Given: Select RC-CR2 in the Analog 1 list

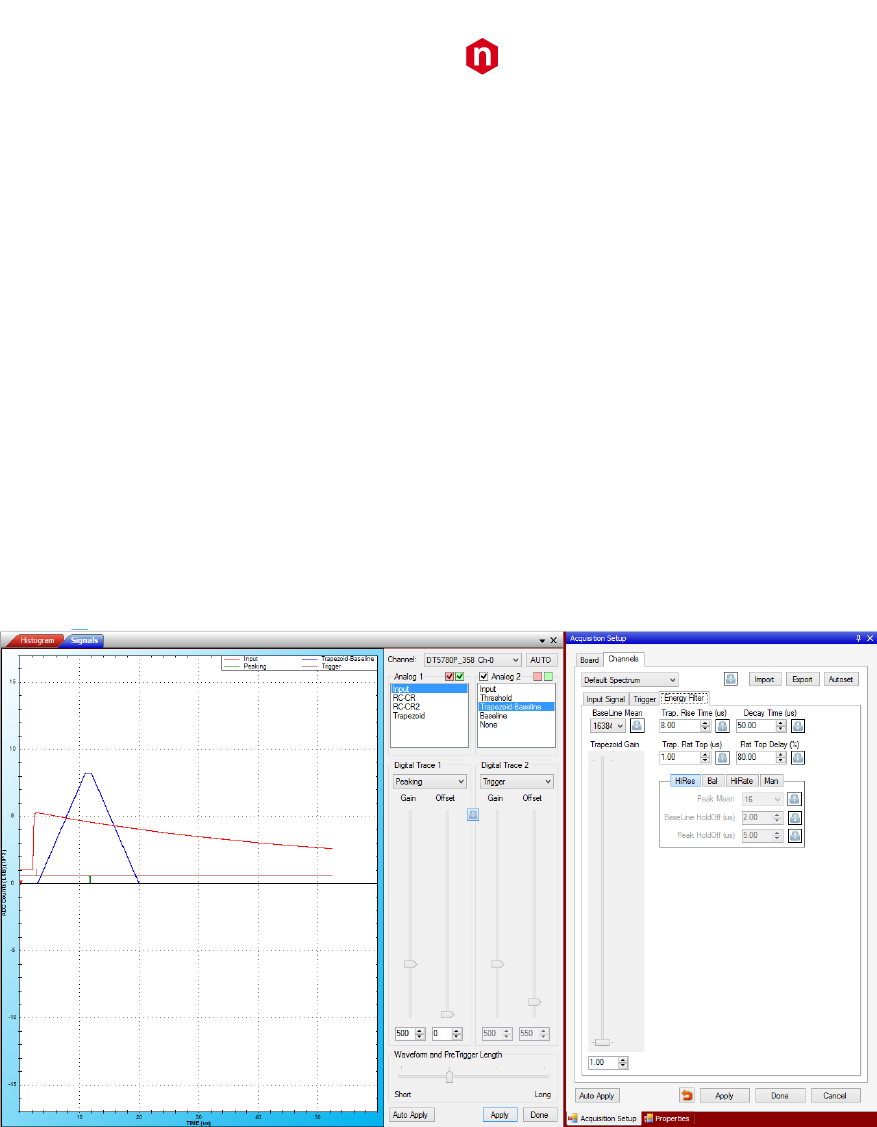Looking at the screenshot, I should [x=406, y=707].
